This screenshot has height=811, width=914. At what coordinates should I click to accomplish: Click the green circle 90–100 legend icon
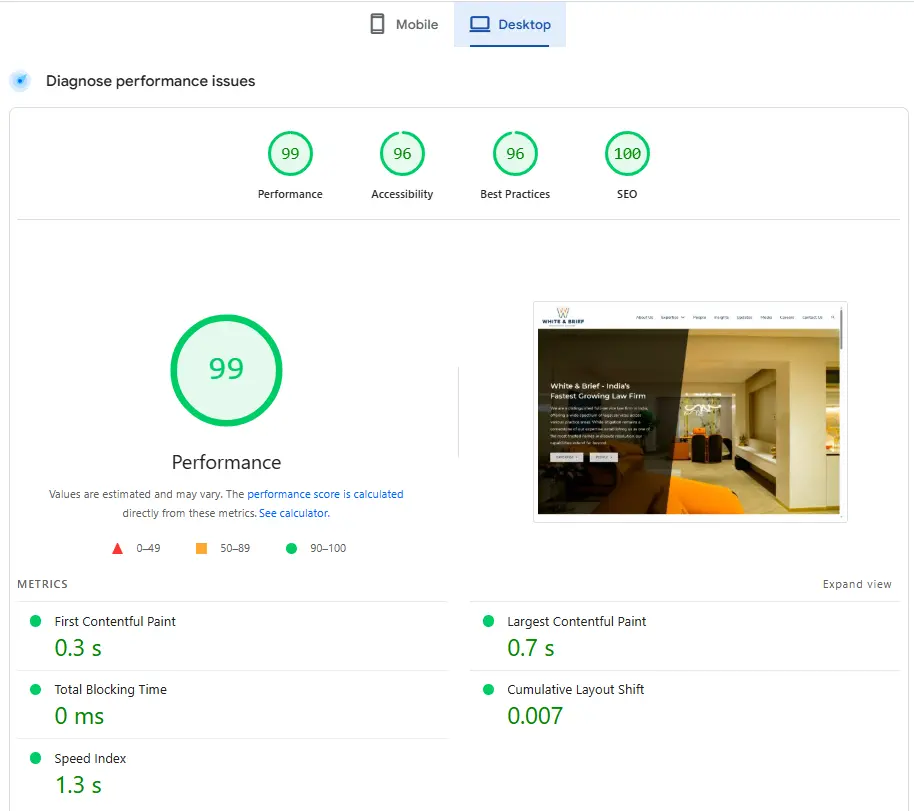(x=291, y=548)
